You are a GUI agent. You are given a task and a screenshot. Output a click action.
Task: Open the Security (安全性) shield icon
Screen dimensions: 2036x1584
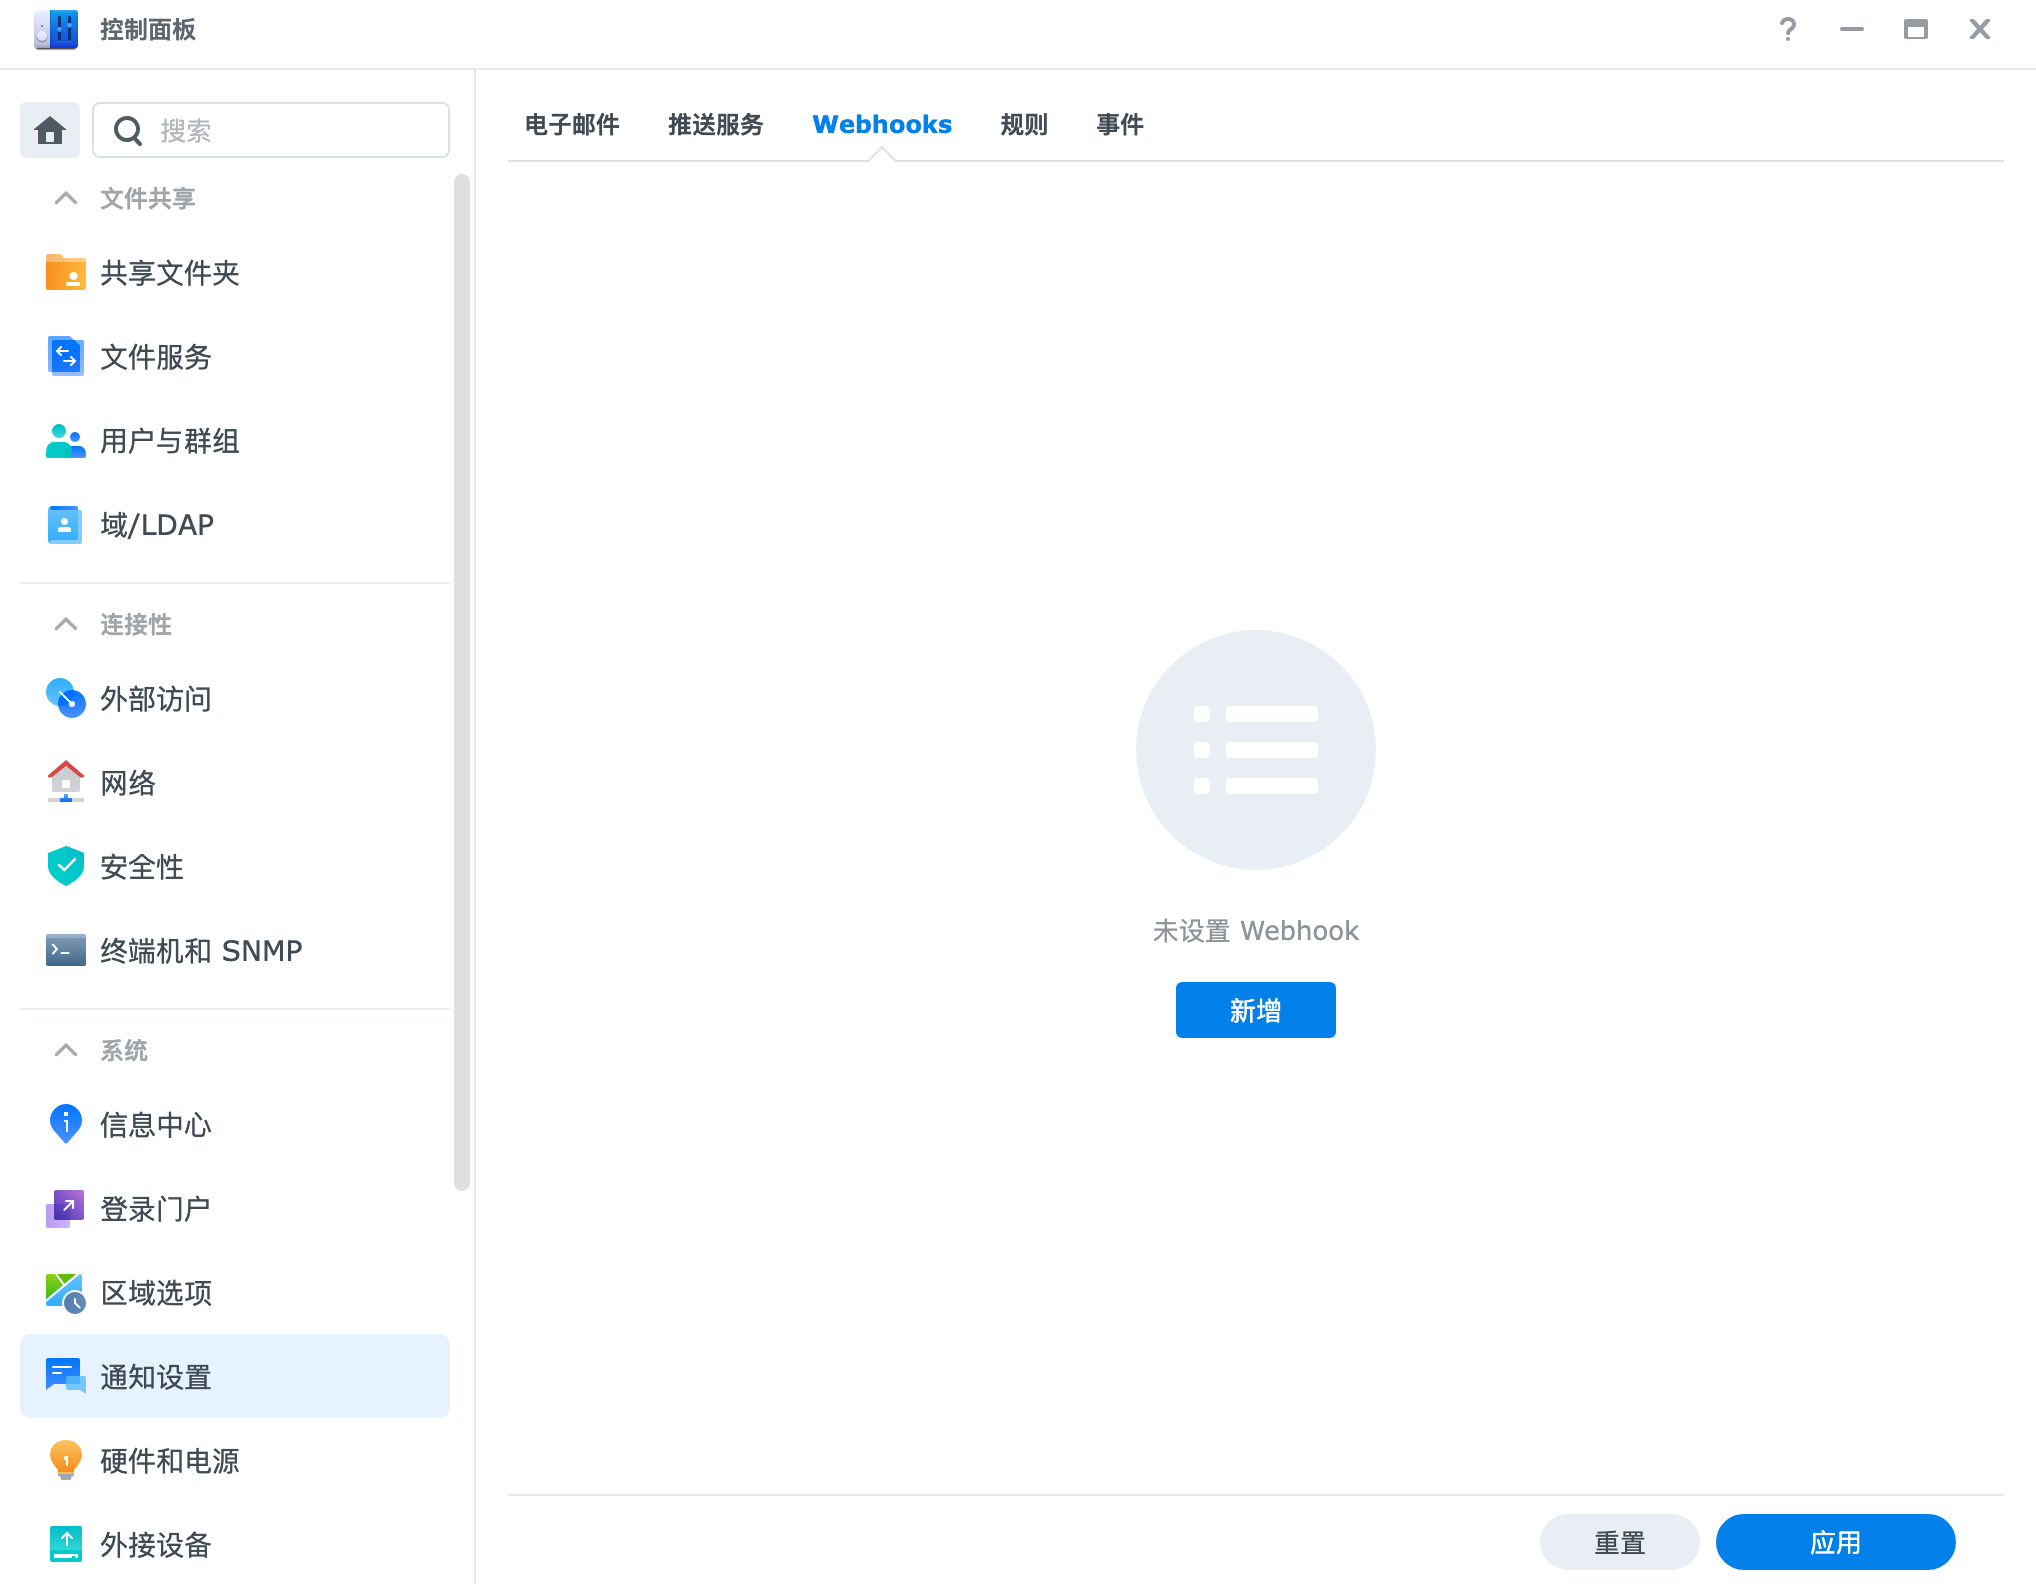(65, 866)
